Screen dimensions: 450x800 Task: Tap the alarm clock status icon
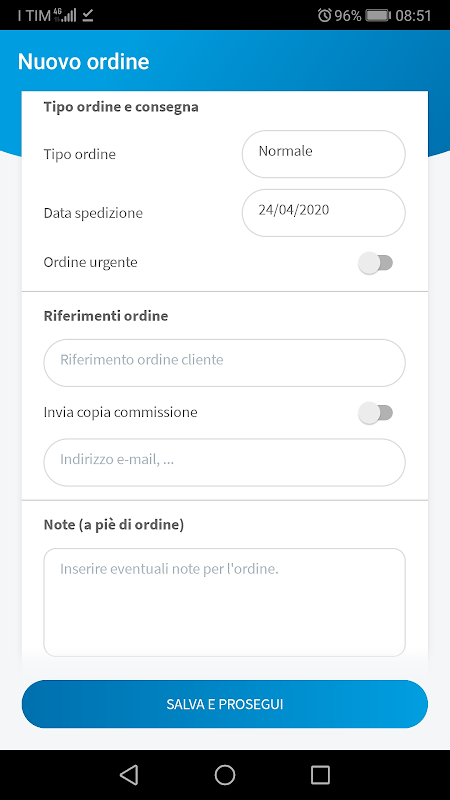coord(324,15)
